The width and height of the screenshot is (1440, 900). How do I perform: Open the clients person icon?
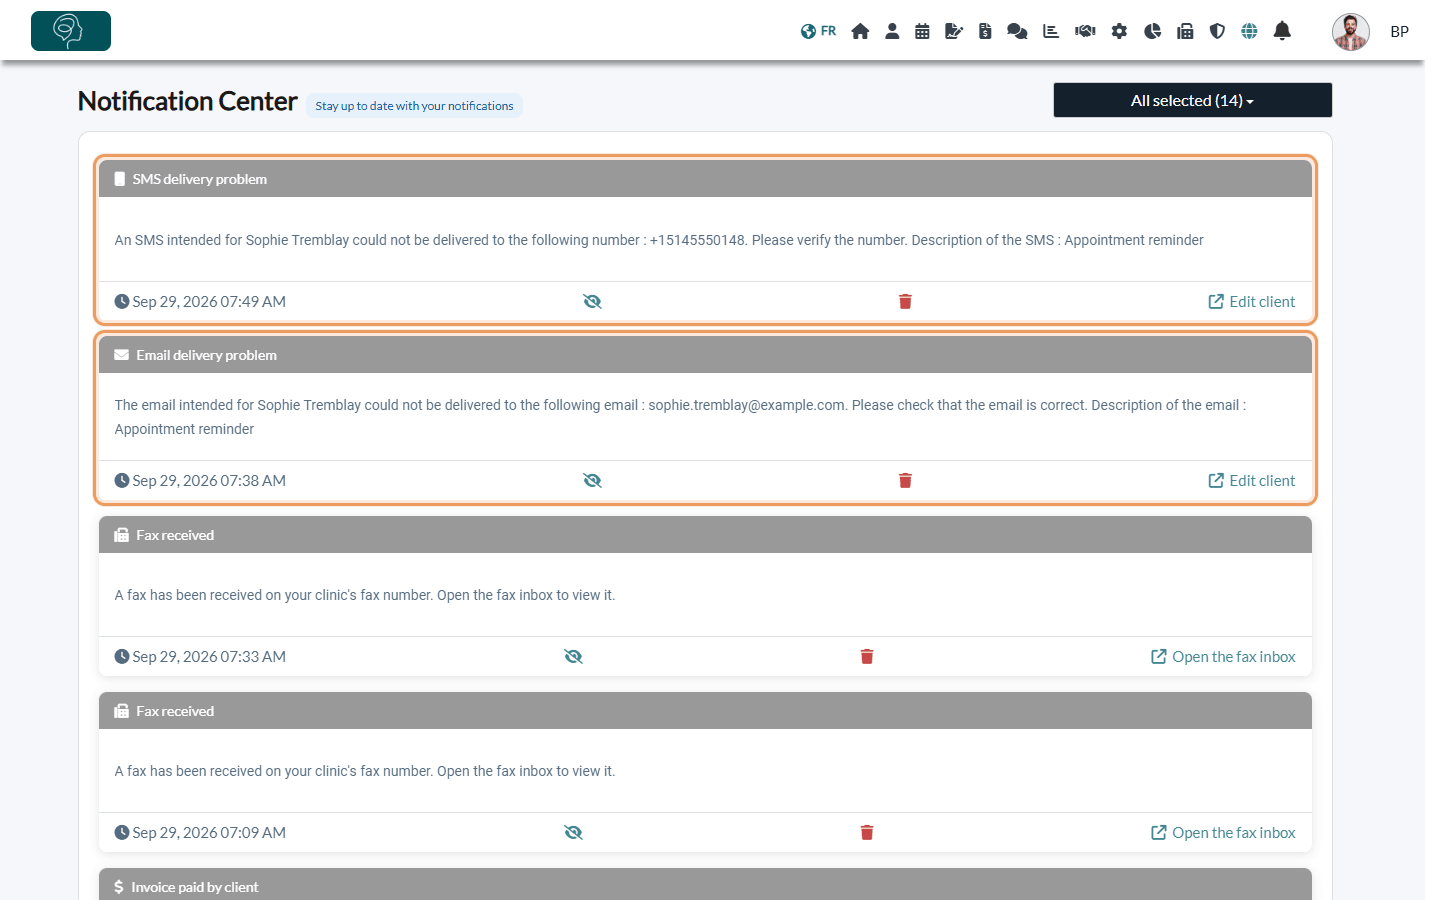point(892,31)
